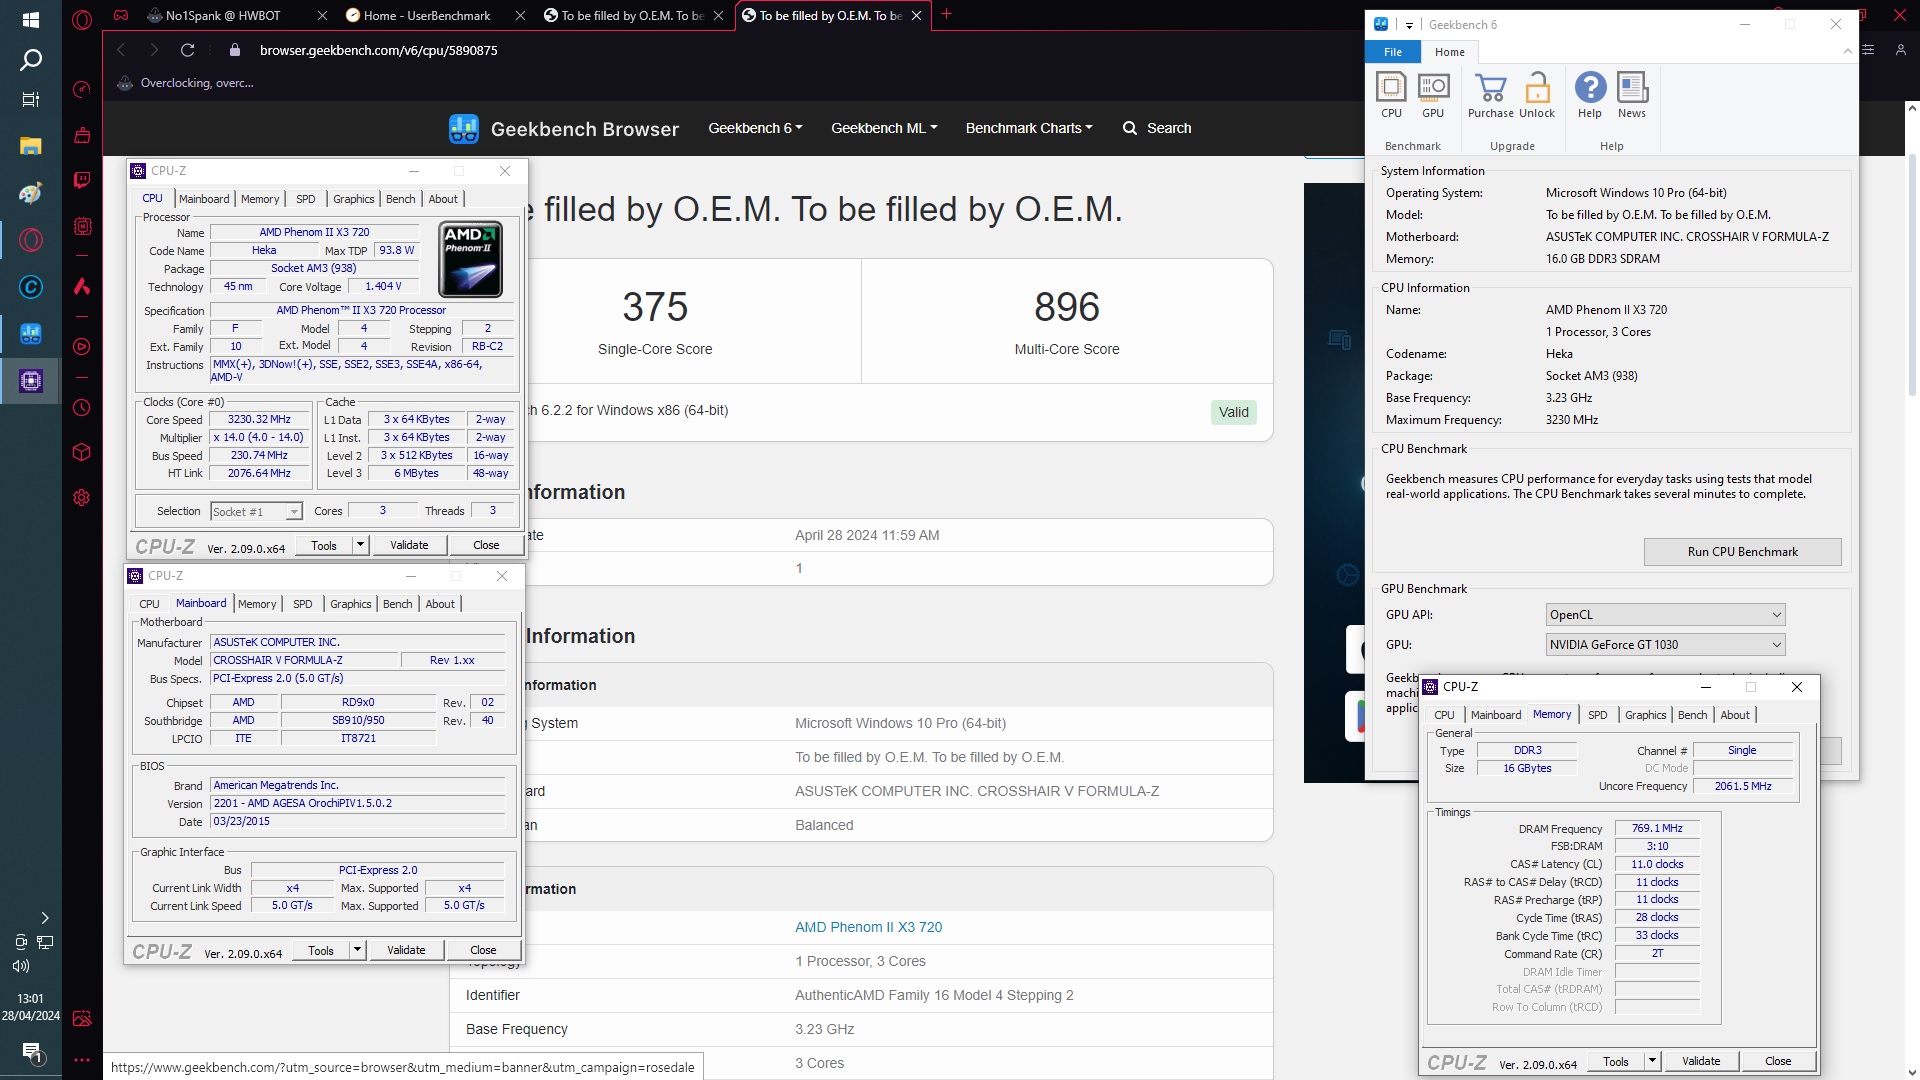This screenshot has height=1080, width=1920.
Task: Open the File tab in Geekbench 6
Action: click(1393, 52)
